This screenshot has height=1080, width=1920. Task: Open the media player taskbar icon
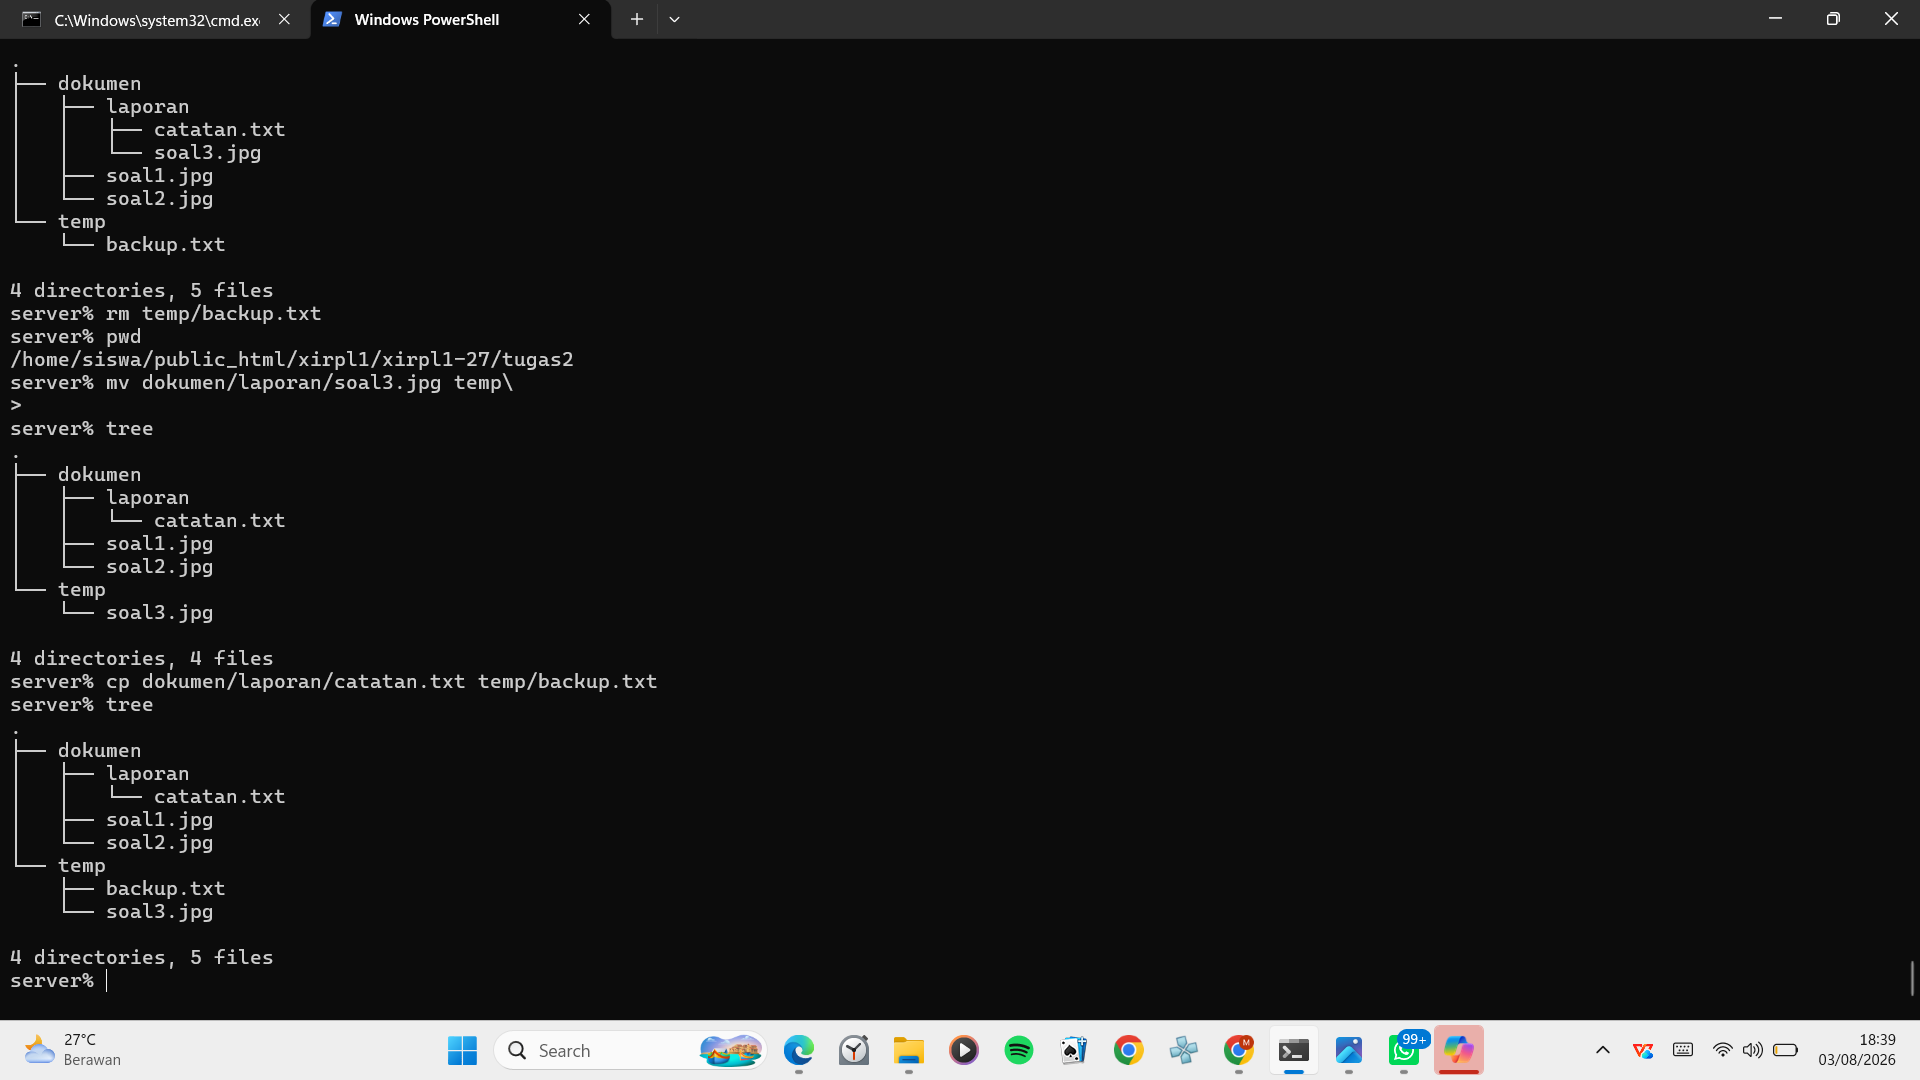[963, 1050]
